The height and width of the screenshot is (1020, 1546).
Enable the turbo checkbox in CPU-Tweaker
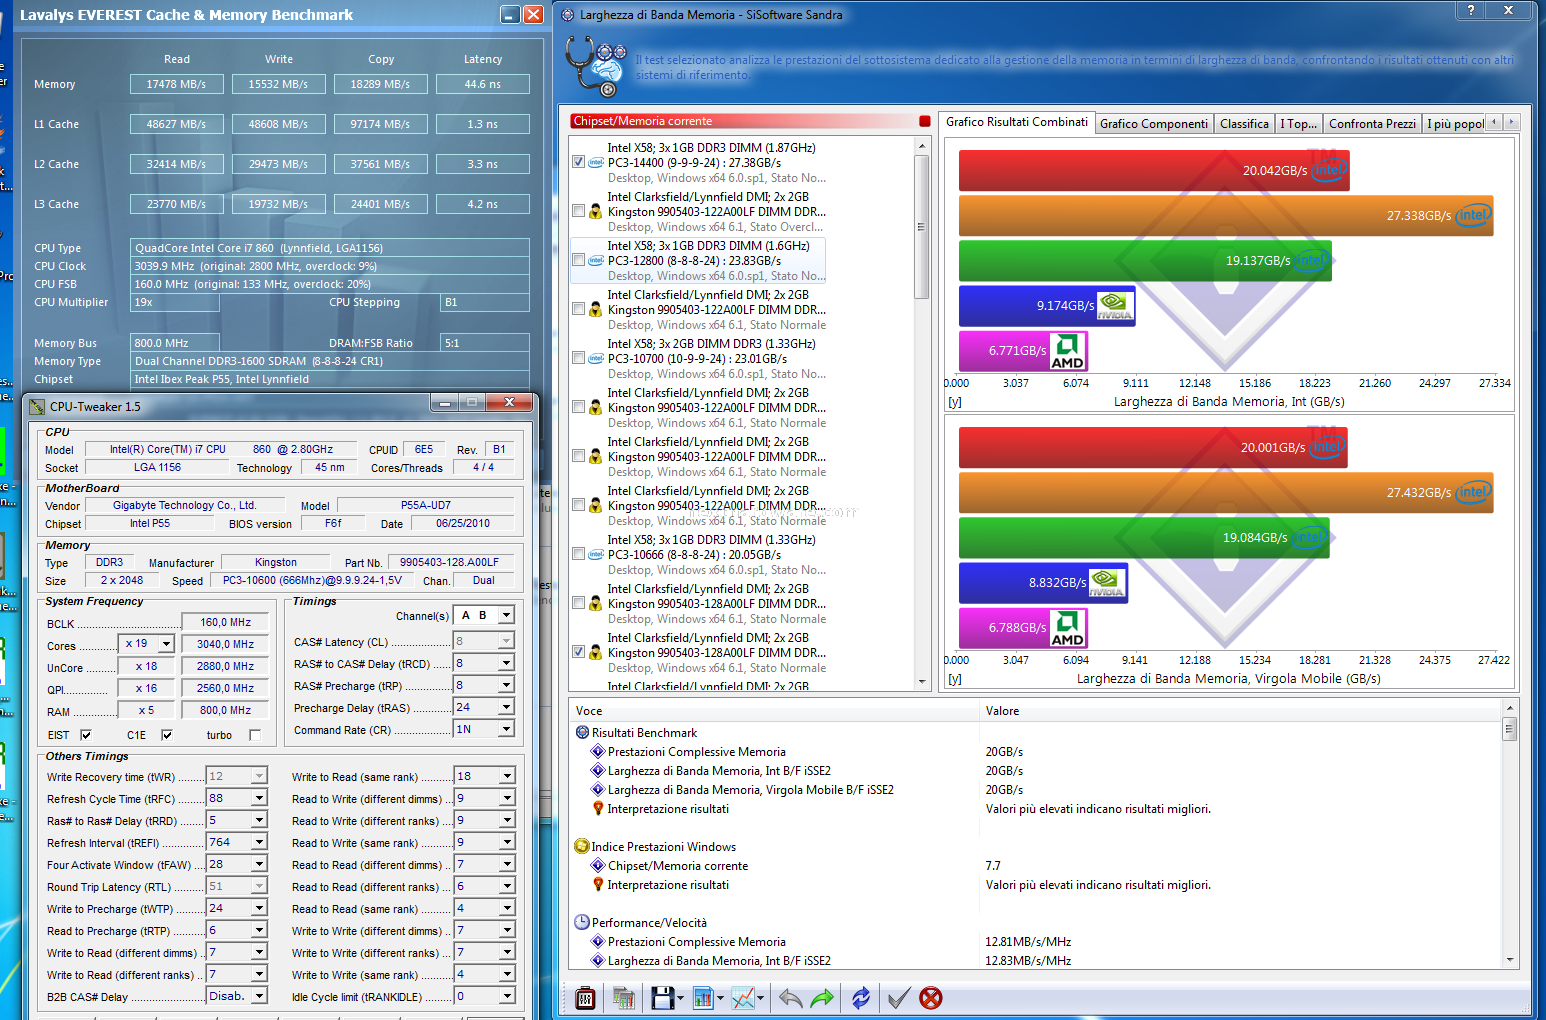255,735
